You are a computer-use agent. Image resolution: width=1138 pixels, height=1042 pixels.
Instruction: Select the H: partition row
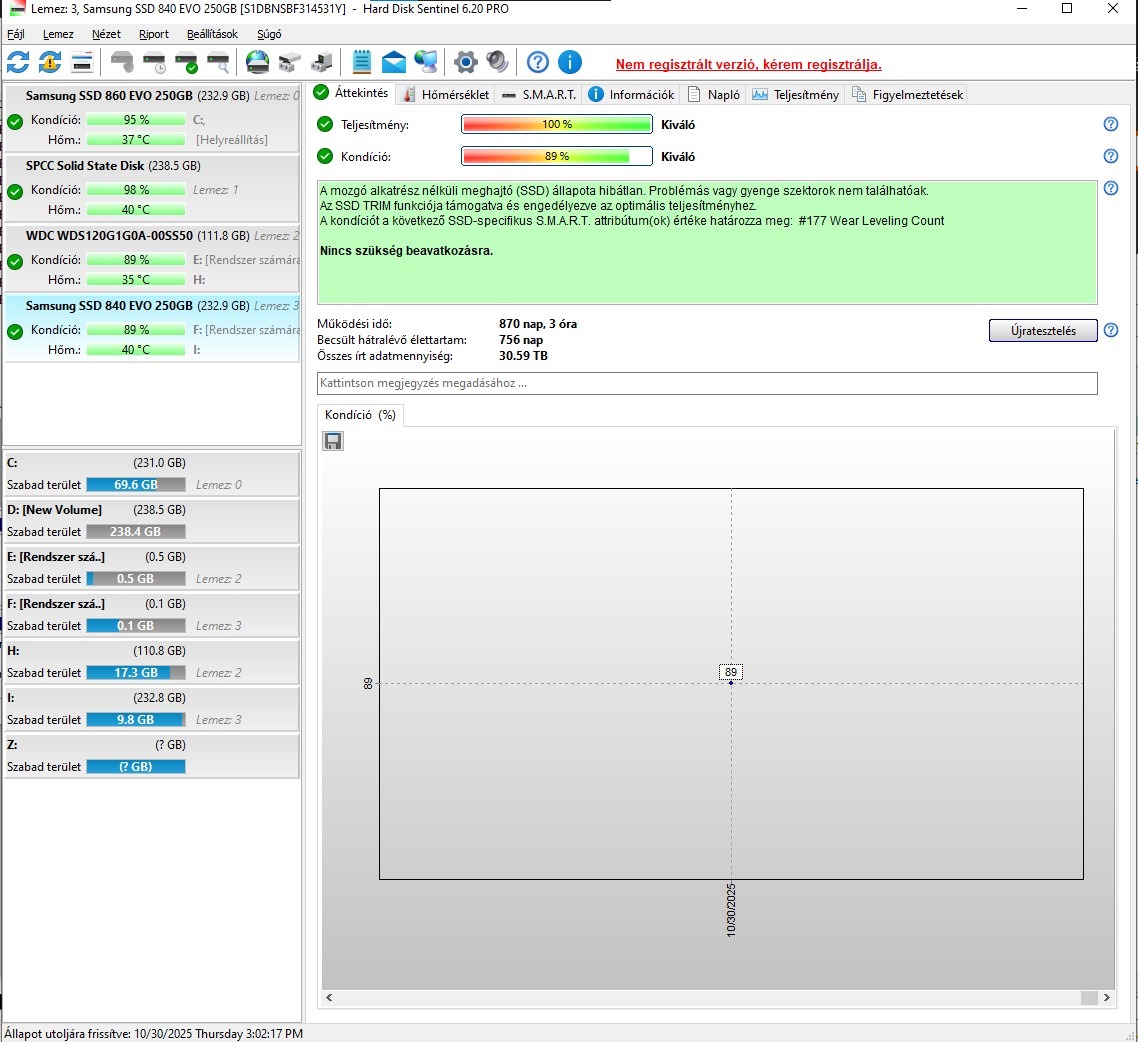point(152,661)
